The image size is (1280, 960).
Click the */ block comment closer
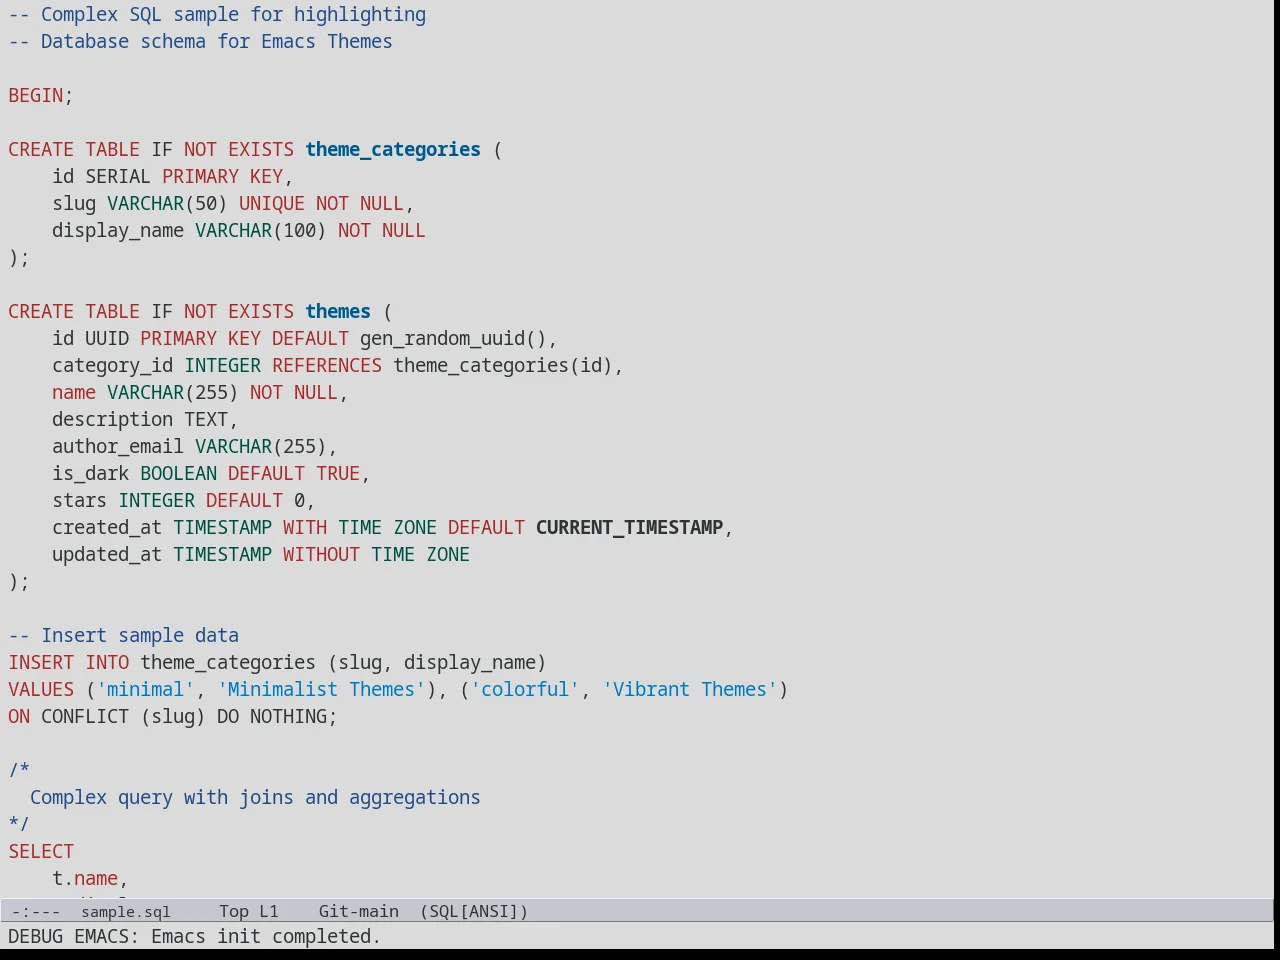coord(19,825)
